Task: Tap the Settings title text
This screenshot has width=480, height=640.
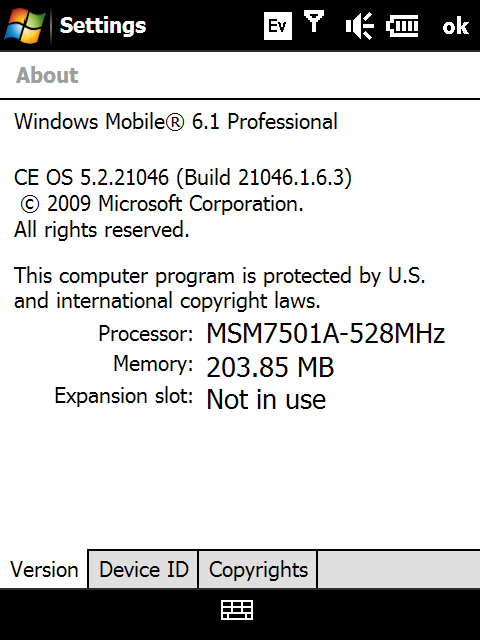Action: tap(103, 26)
